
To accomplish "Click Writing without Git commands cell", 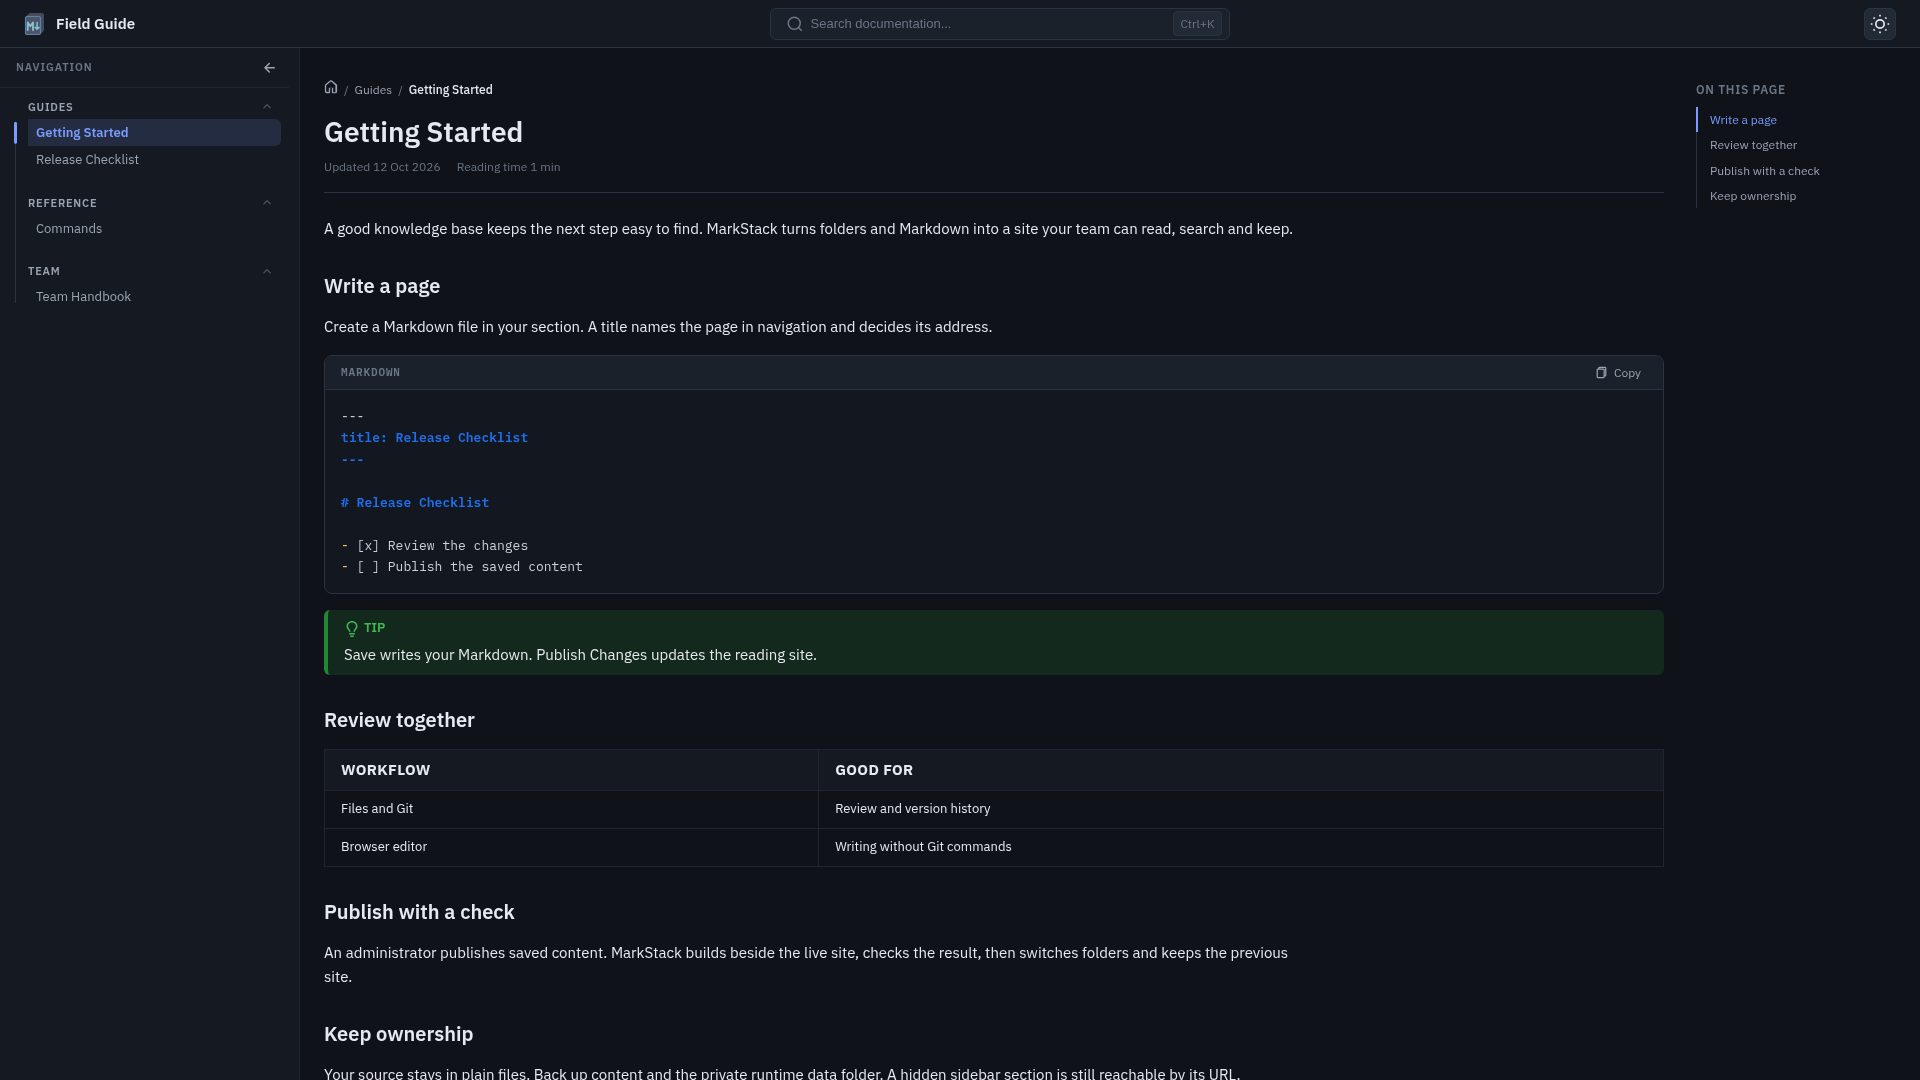I will coord(1241,847).
